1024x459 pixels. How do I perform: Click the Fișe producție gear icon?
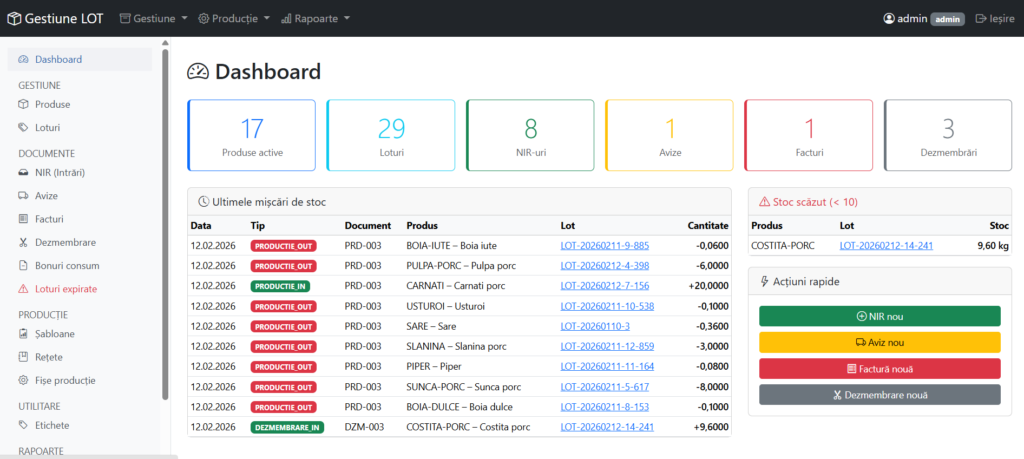[x=25, y=380]
